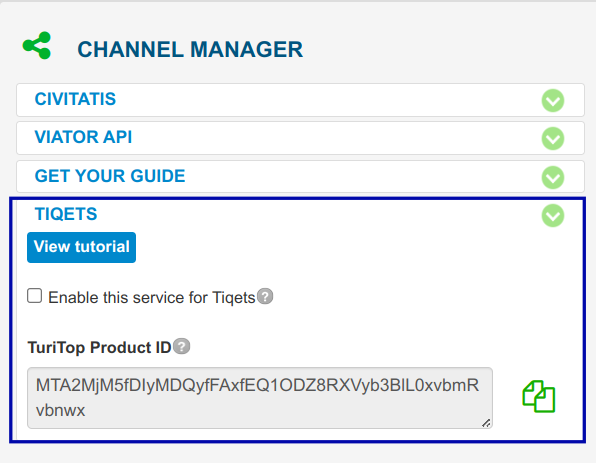Click the TuriTop Product ID label

pyautogui.click(x=100, y=347)
